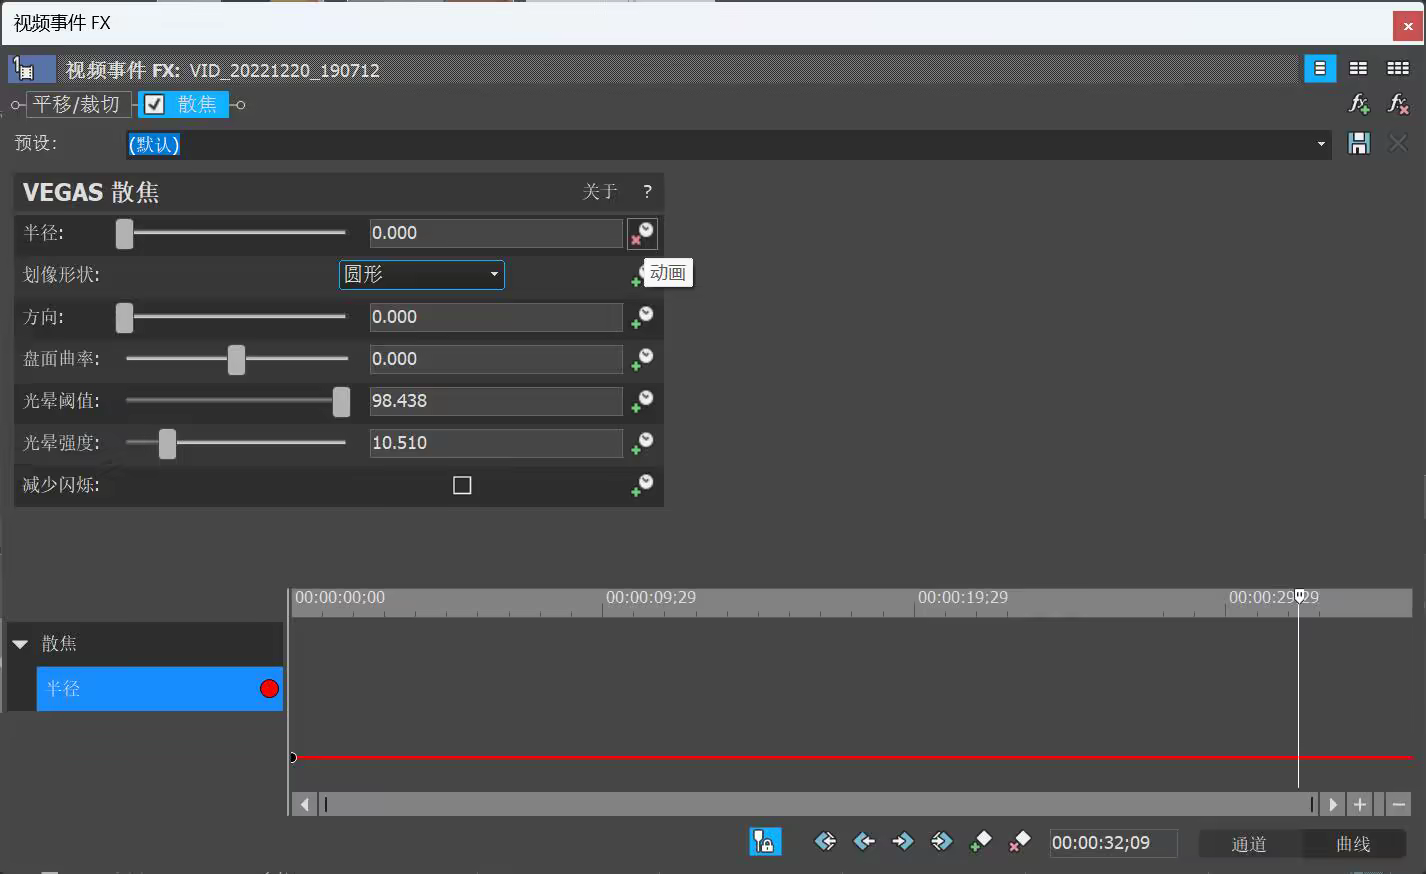This screenshot has height=874, width=1426.
Task: Select the 平移/裁切 effect in chain
Action: coord(76,104)
